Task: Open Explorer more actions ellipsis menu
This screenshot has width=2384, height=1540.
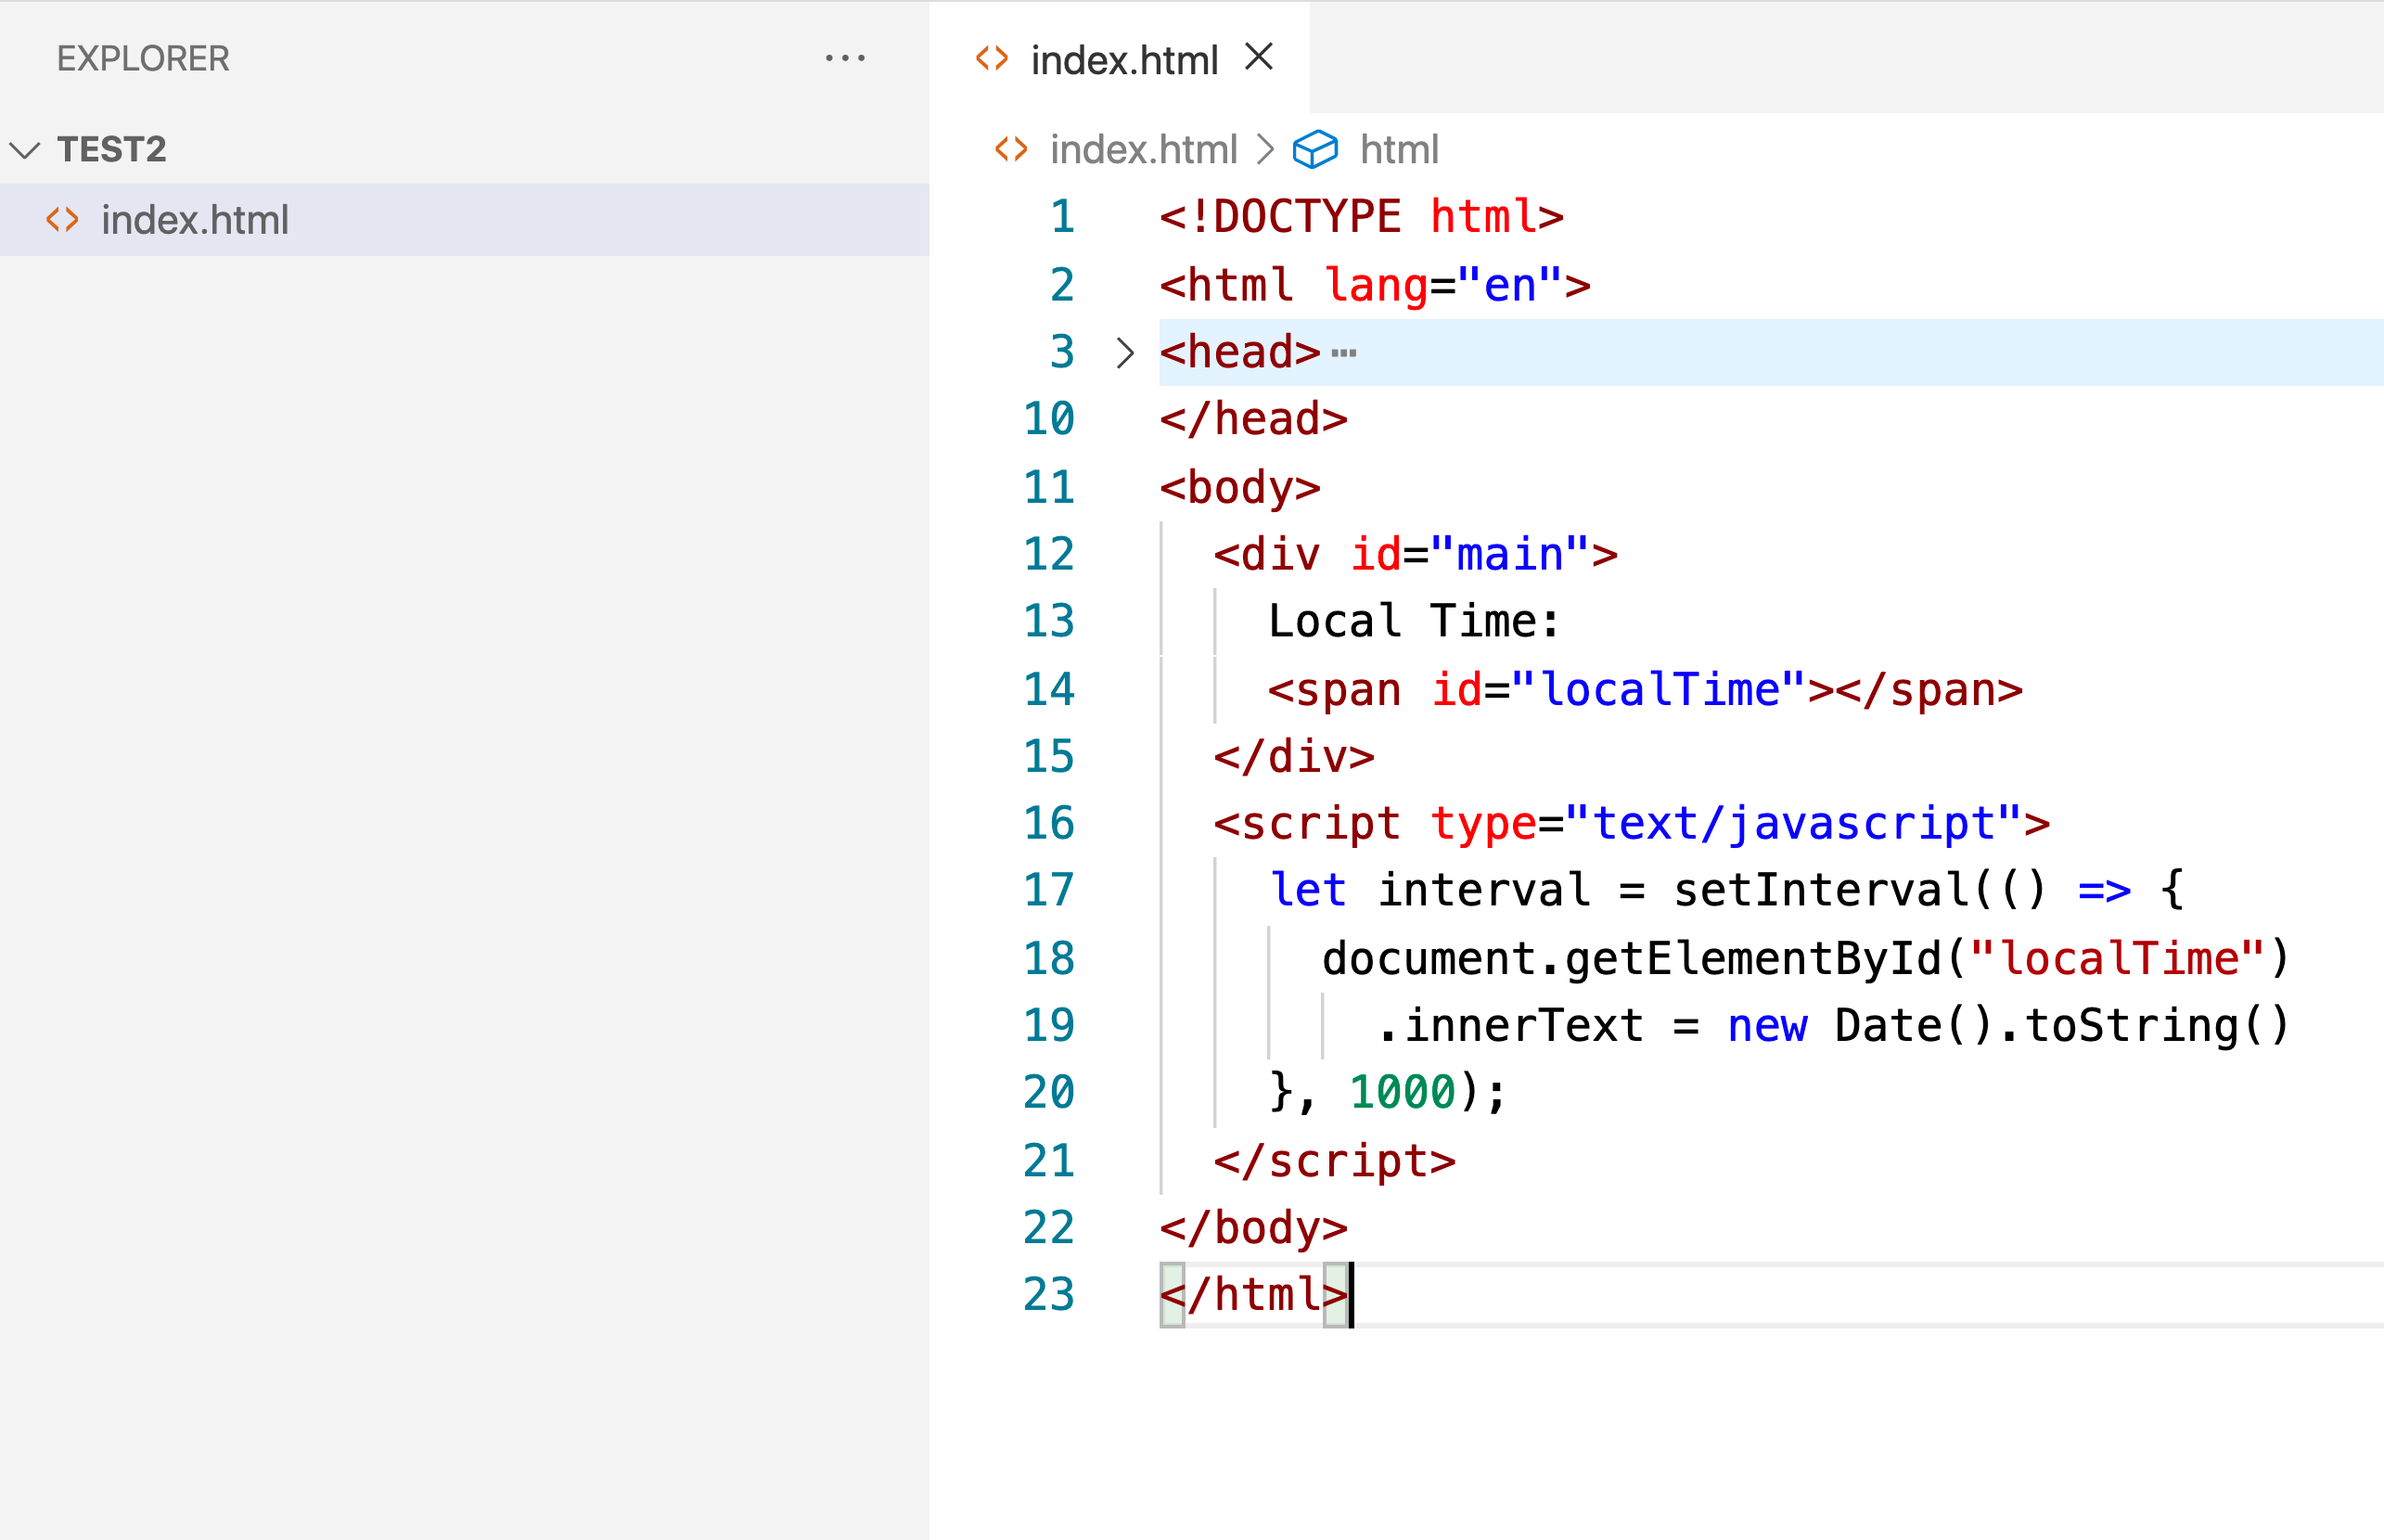Action: click(845, 58)
